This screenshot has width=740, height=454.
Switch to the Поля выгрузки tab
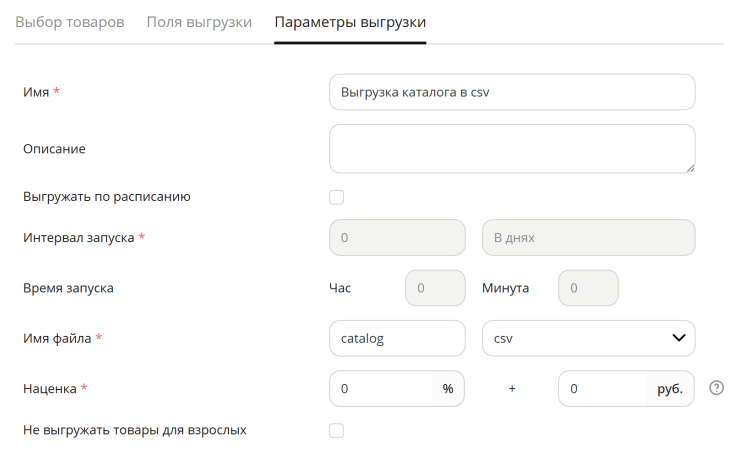click(199, 22)
